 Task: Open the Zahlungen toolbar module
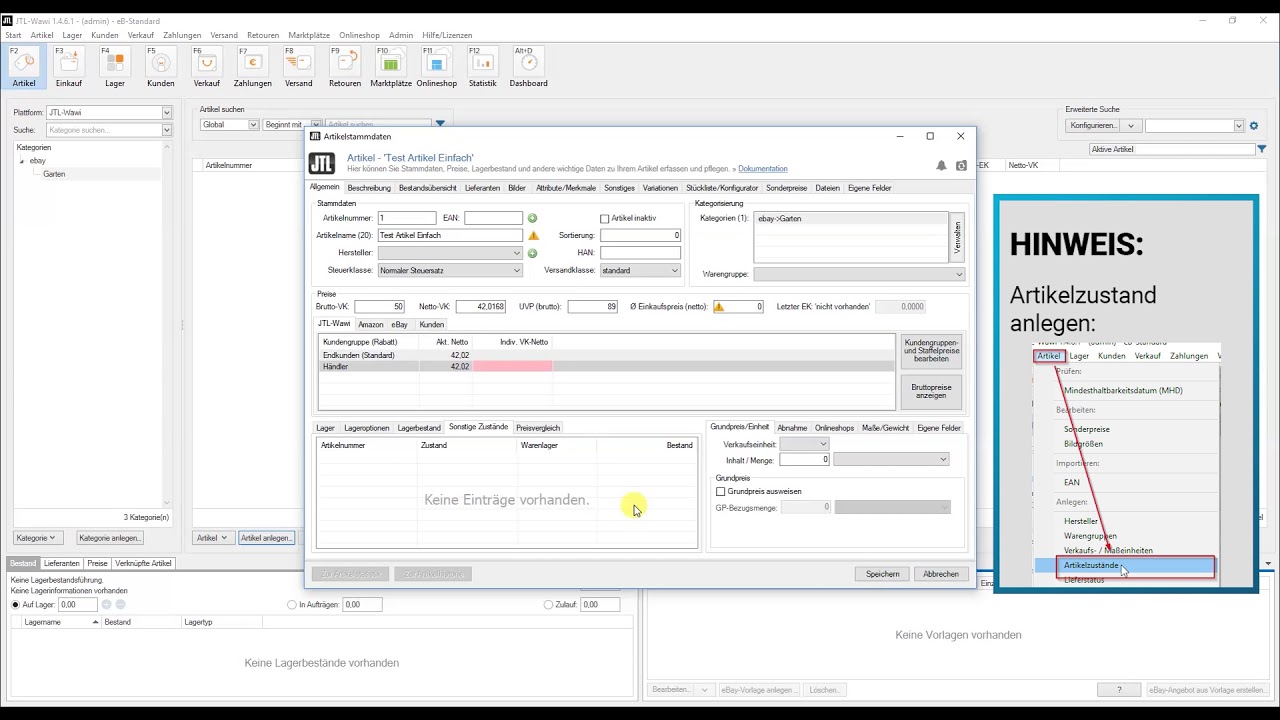coord(253,68)
